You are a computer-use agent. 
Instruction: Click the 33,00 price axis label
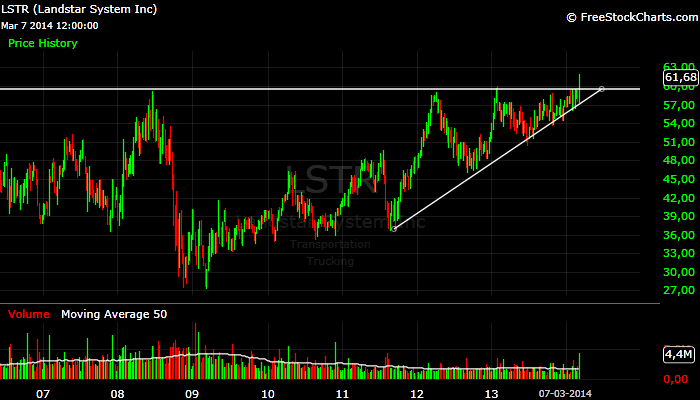pyautogui.click(x=679, y=254)
